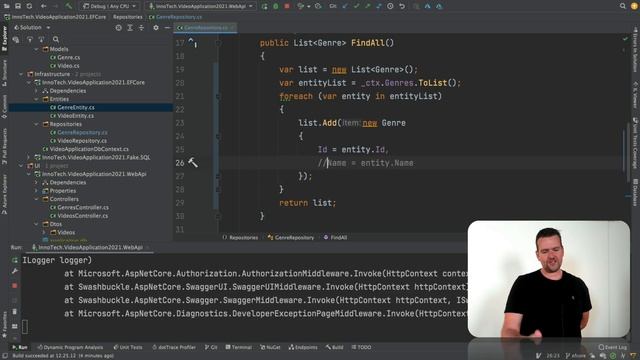Open GenreEntity.cs in the solution tree
Viewport: 640px width, 360px height.
76,107
